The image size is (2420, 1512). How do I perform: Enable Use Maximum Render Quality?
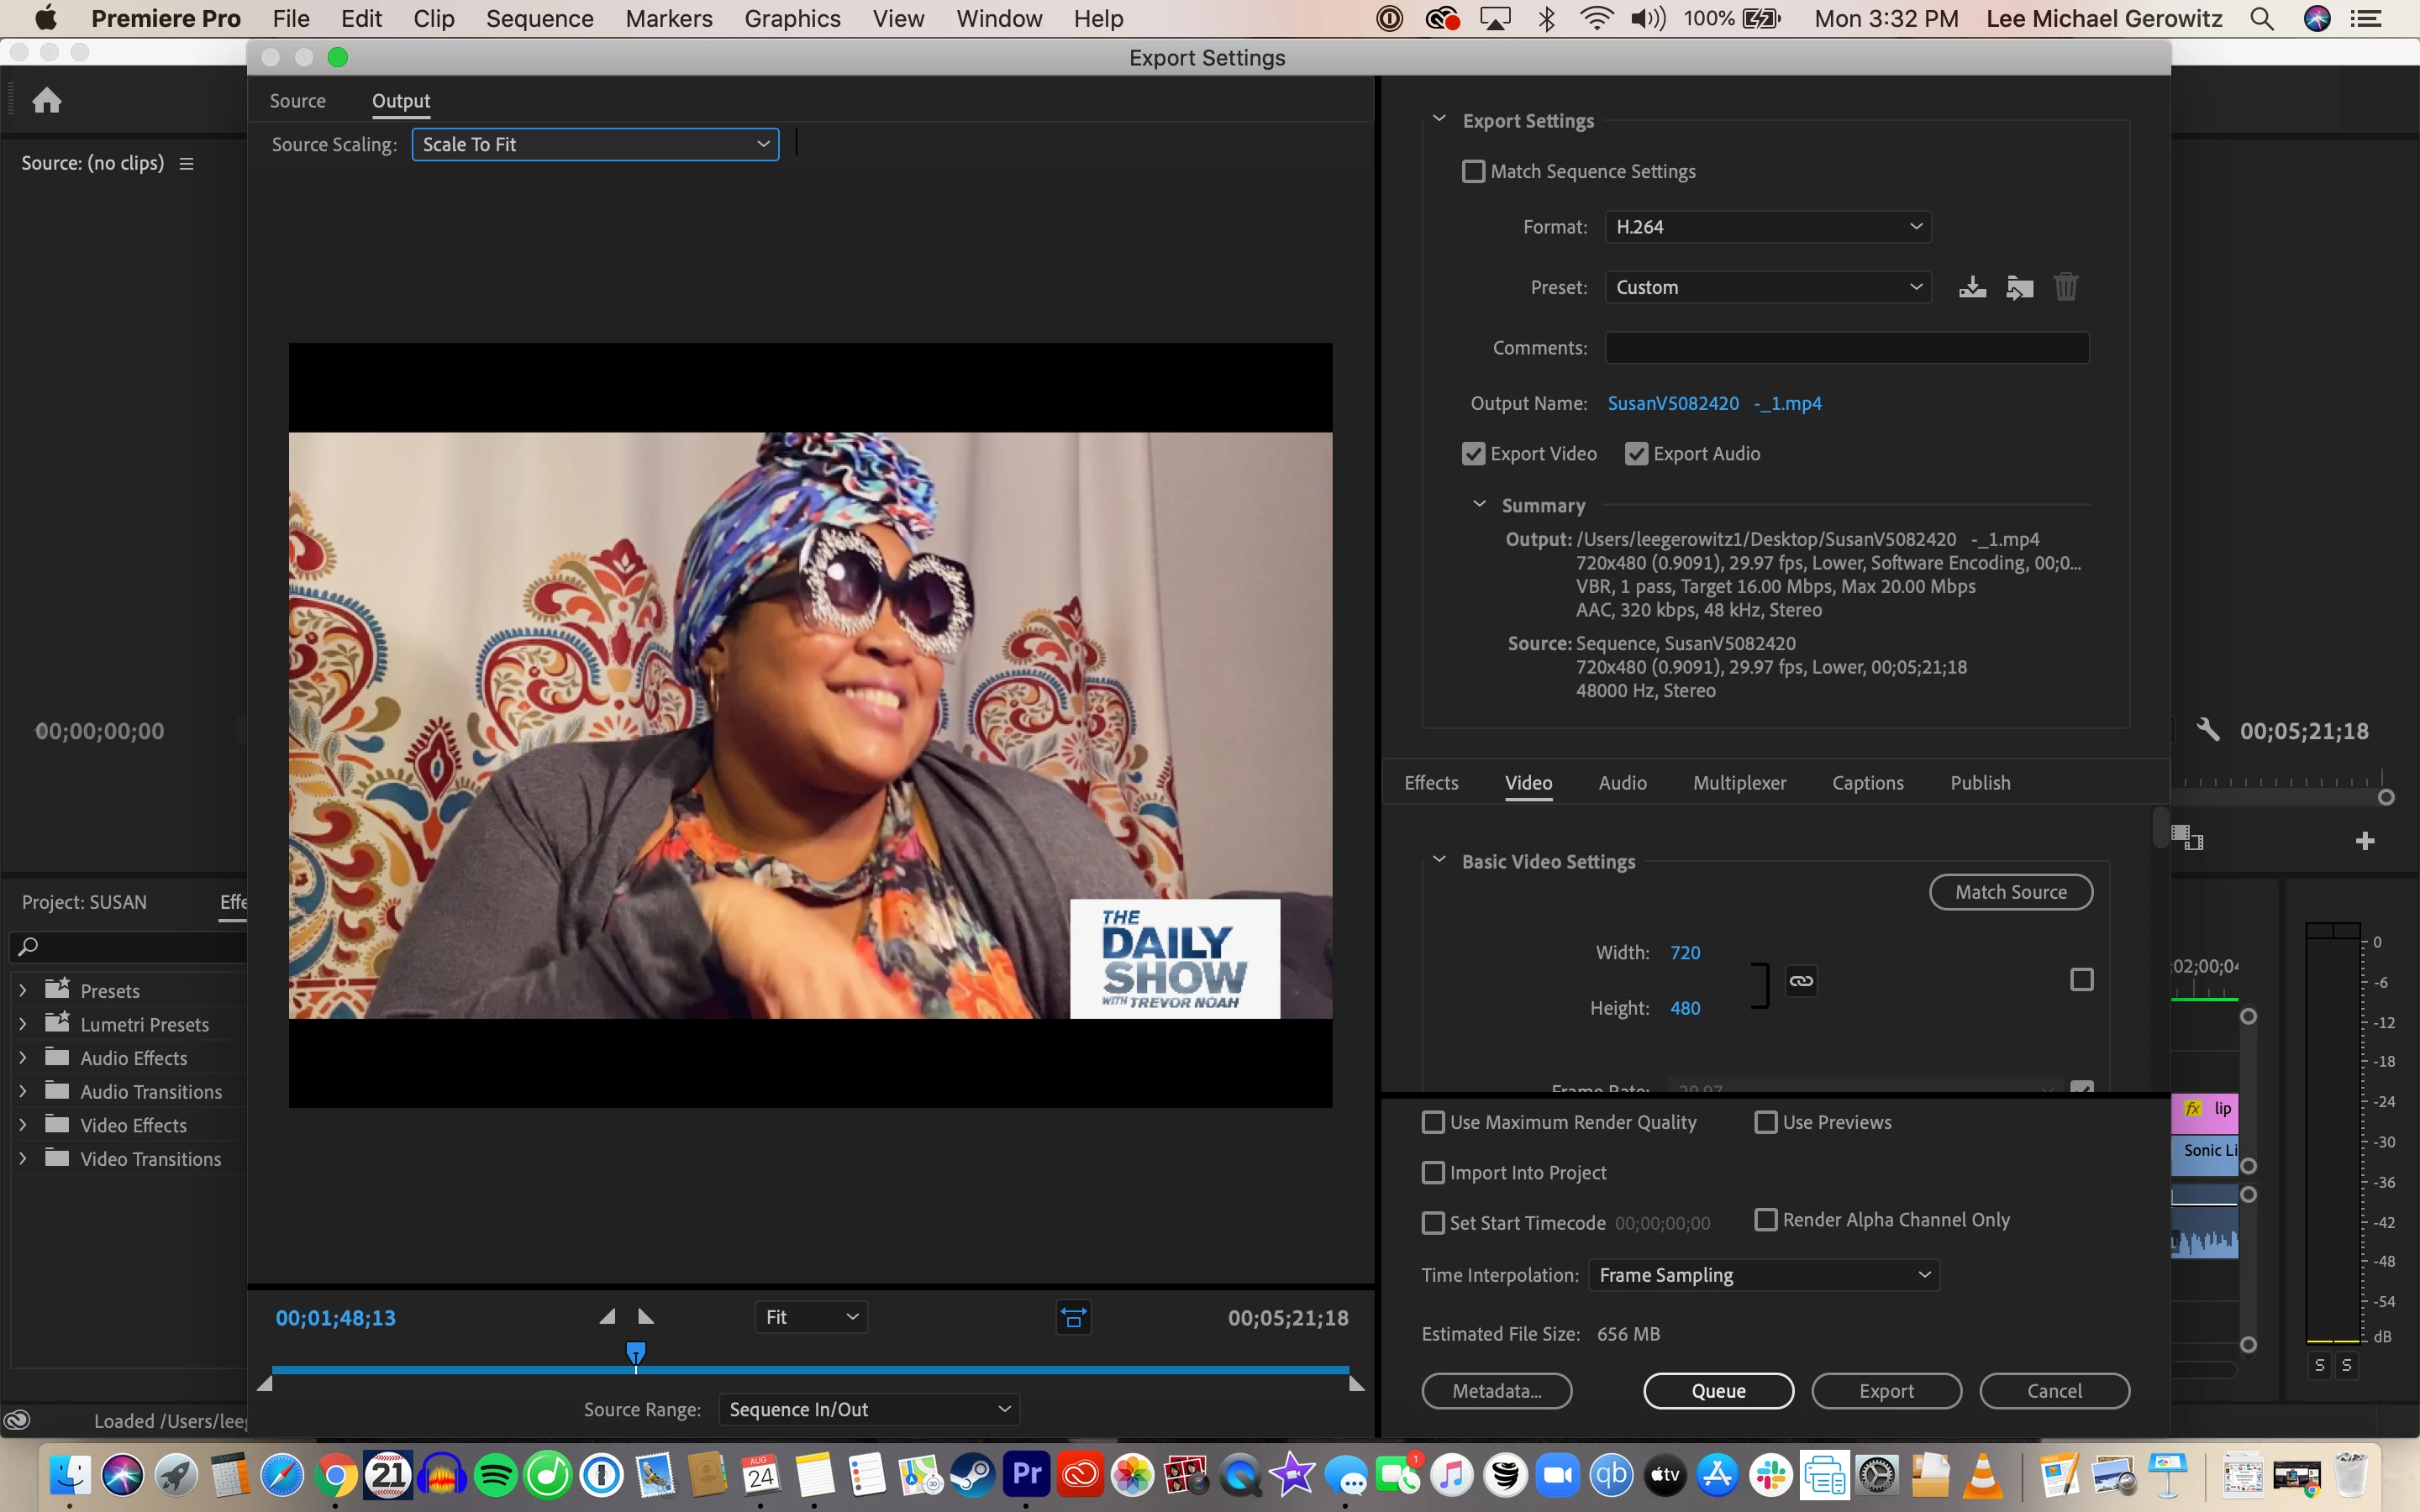tap(1433, 1122)
